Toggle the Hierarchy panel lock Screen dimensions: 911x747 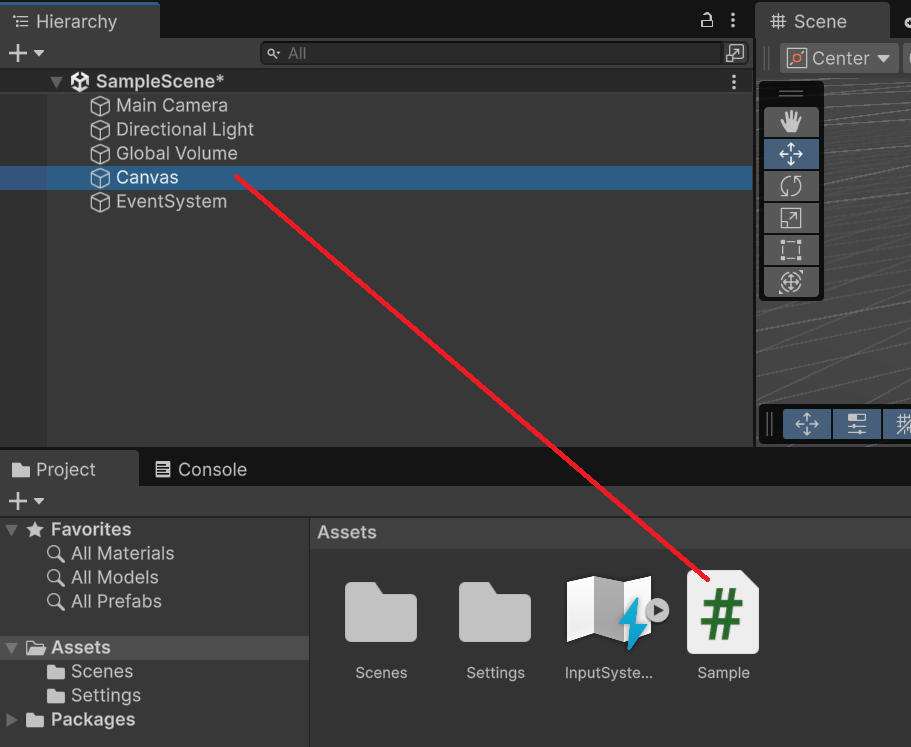coord(707,21)
